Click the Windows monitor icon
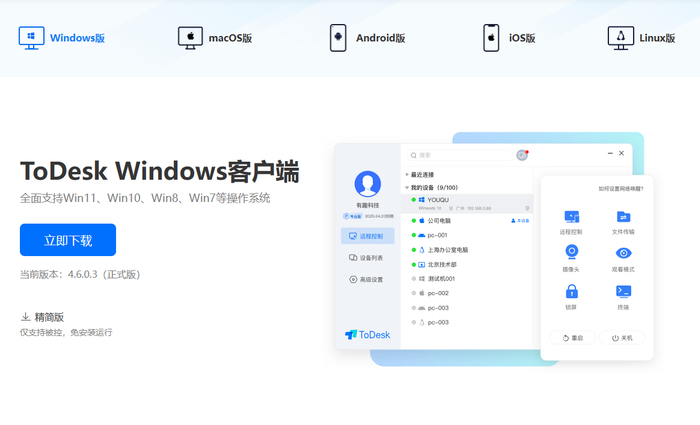Image resolution: width=700 pixels, height=425 pixels. pyautogui.click(x=31, y=38)
